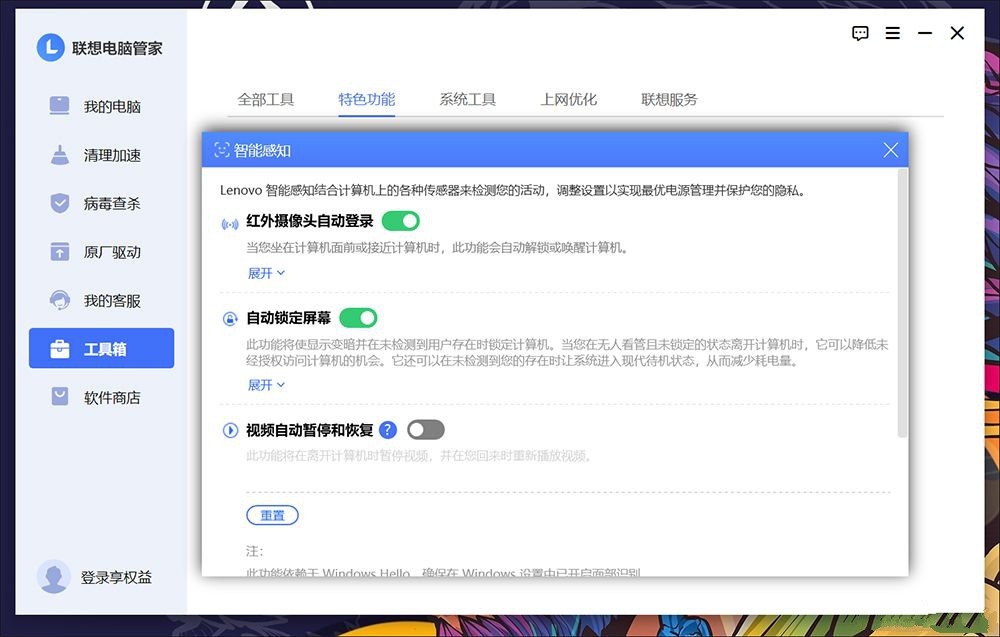Click the 重置 reset button
The width and height of the screenshot is (1000, 637).
click(x=272, y=515)
